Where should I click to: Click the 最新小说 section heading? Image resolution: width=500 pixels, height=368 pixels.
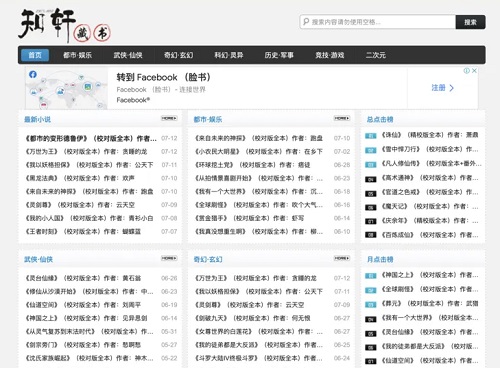tap(37, 119)
